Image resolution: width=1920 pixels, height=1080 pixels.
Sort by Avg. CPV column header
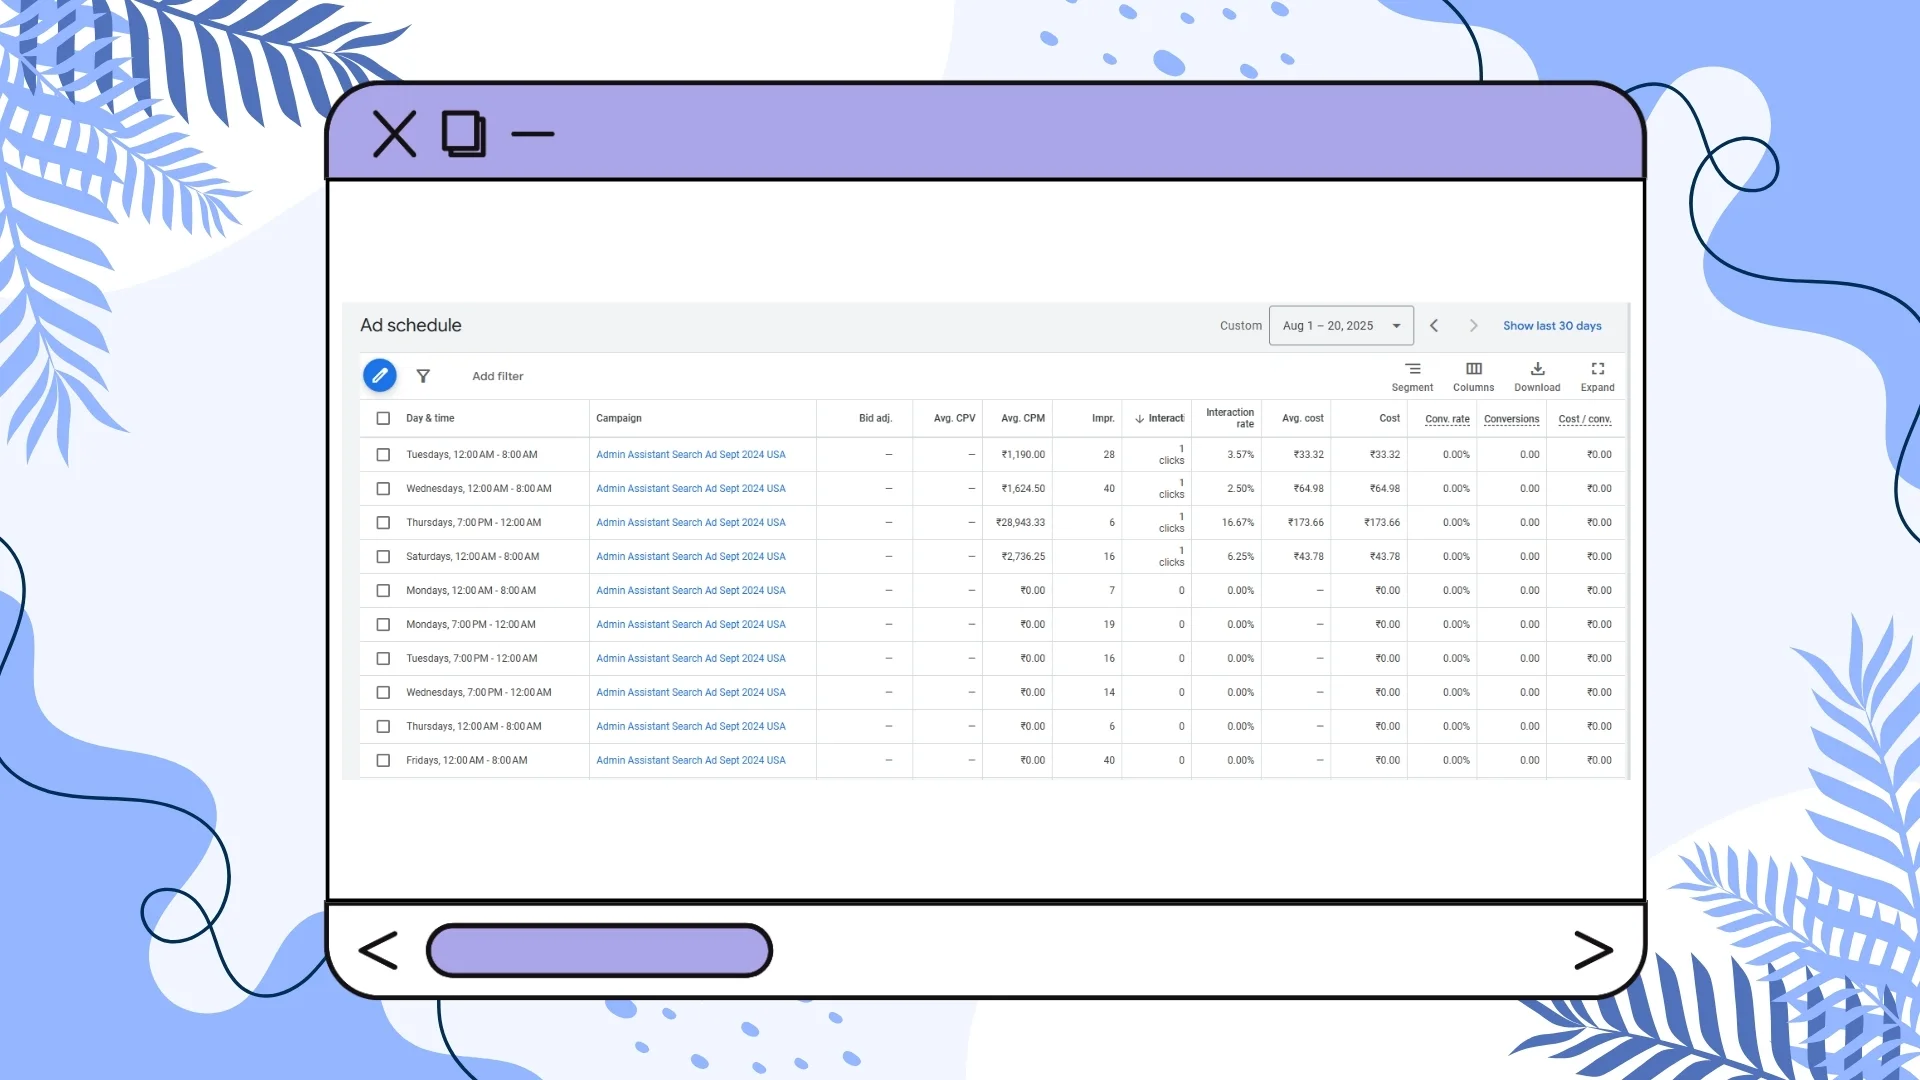pos(954,418)
